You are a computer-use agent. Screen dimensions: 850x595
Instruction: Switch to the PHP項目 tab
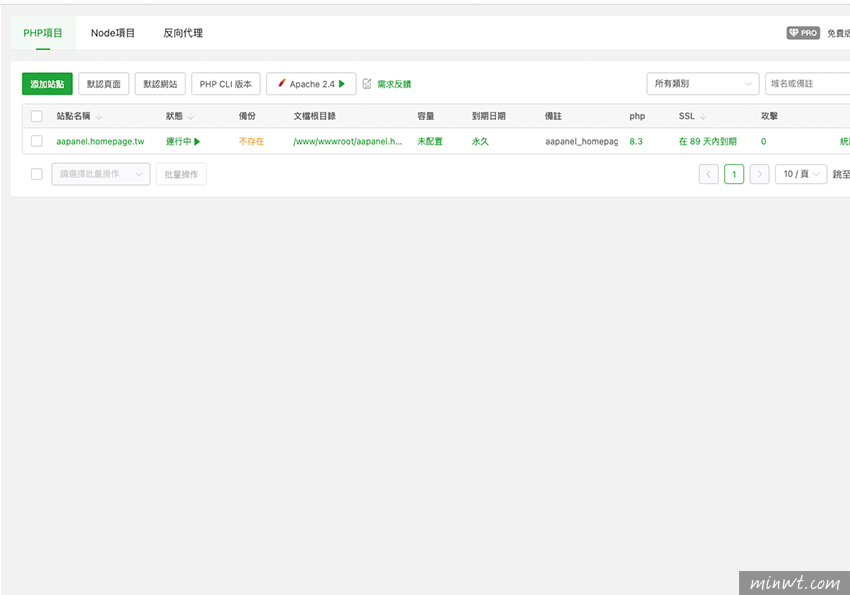(x=43, y=33)
